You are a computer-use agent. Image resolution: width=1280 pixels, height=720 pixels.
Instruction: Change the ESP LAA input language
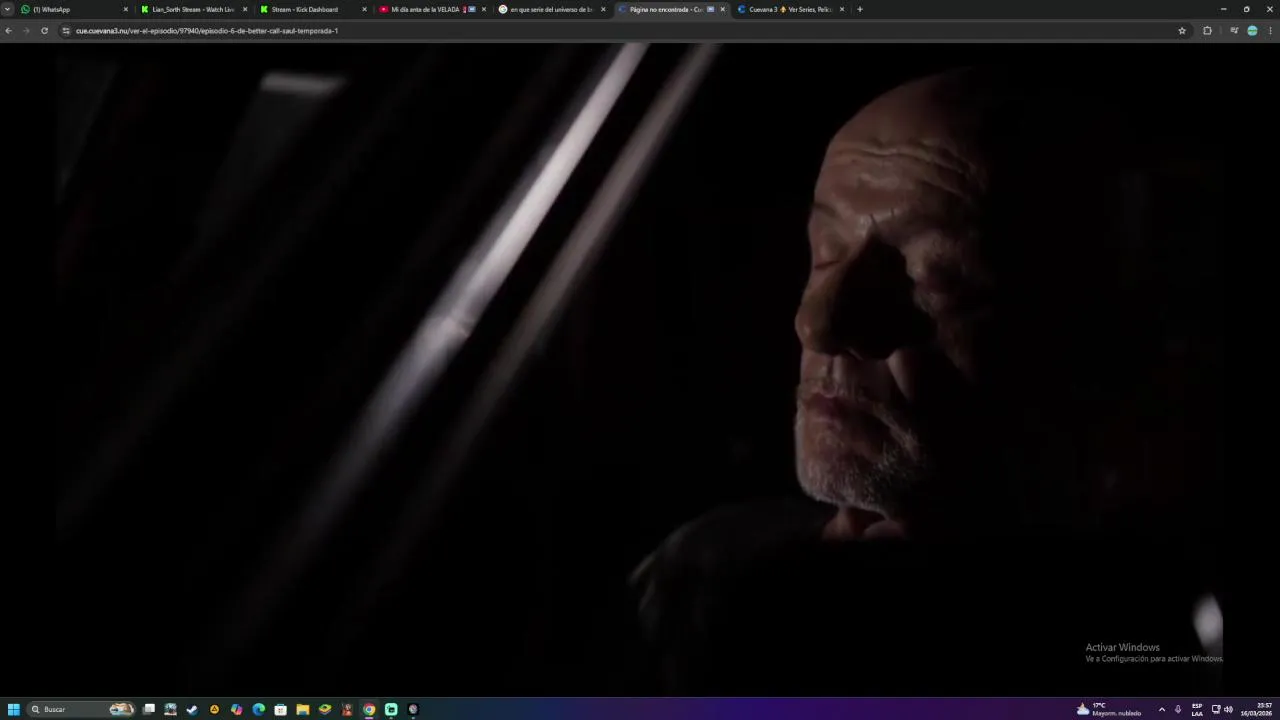(1197, 709)
